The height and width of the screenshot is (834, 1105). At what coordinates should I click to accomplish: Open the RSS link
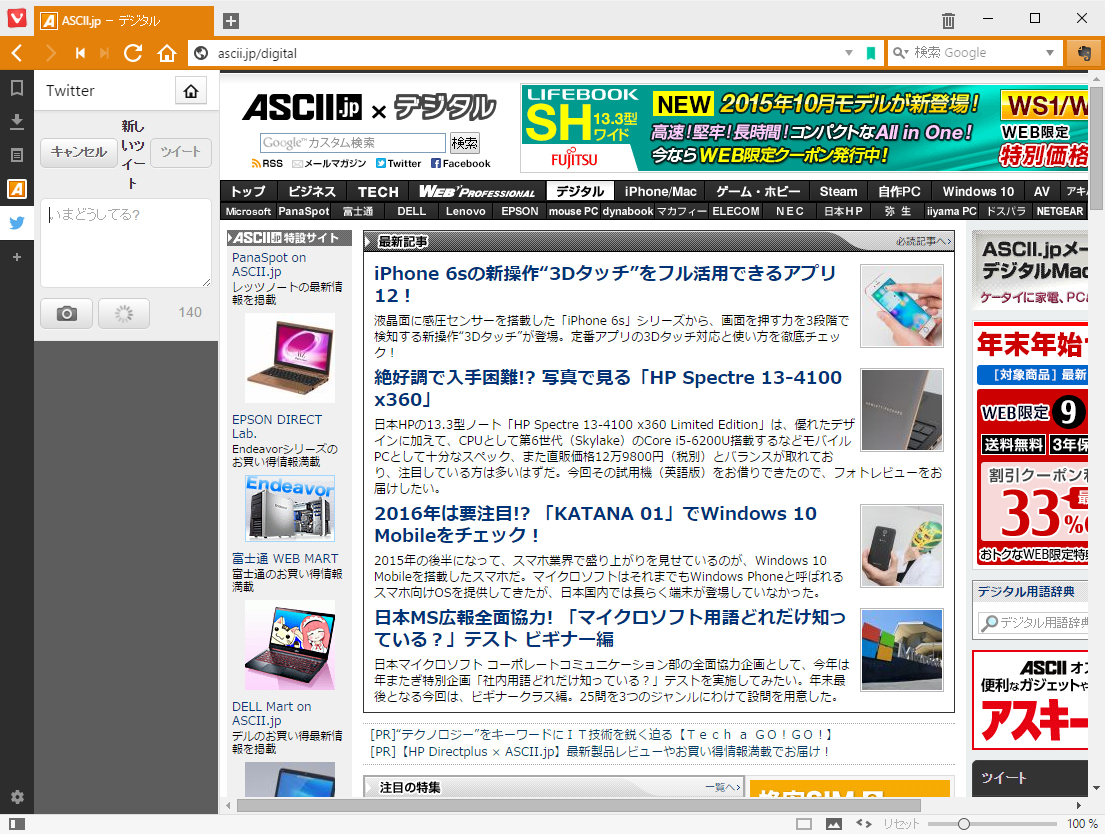click(x=267, y=164)
